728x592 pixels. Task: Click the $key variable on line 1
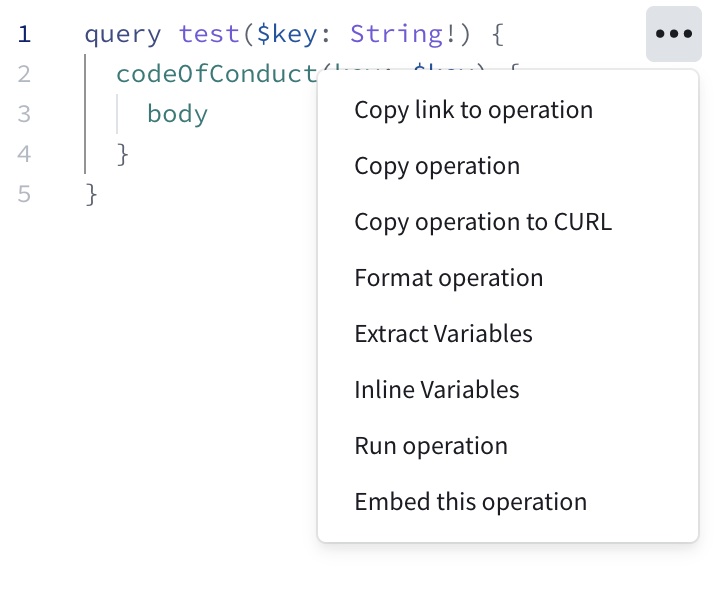coord(287,35)
